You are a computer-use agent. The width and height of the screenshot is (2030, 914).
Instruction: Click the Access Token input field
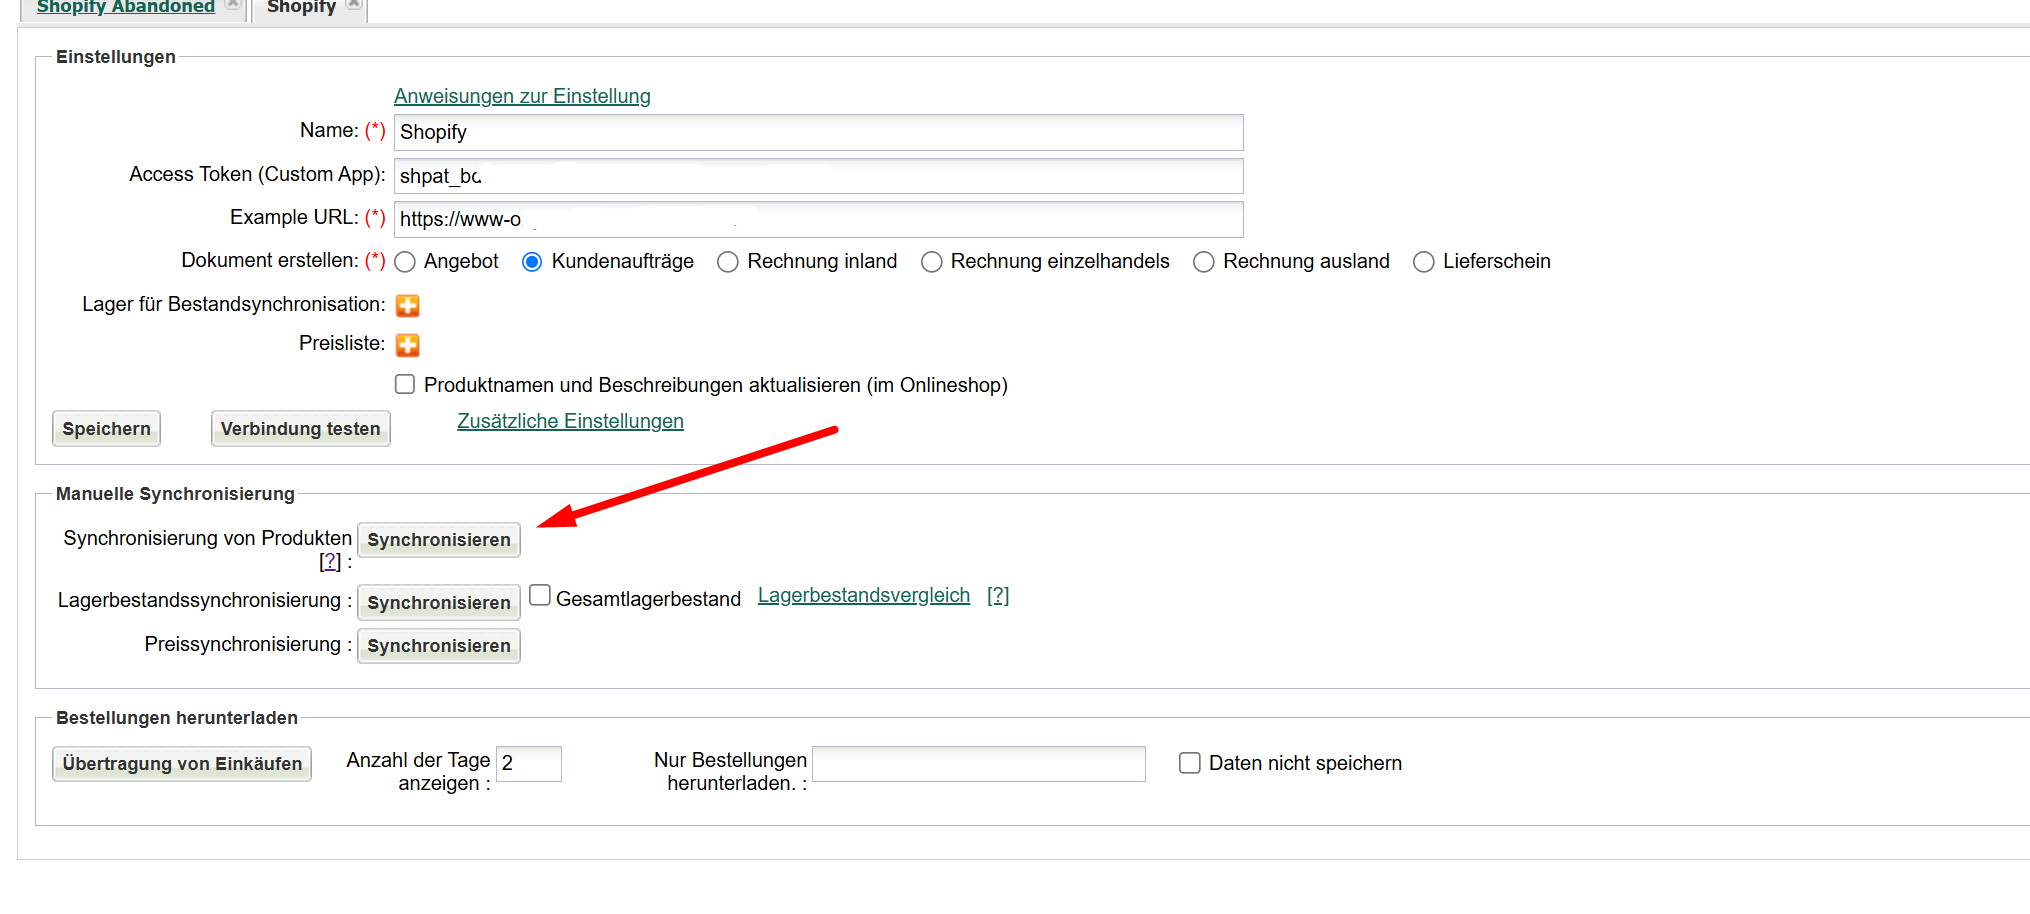818,176
